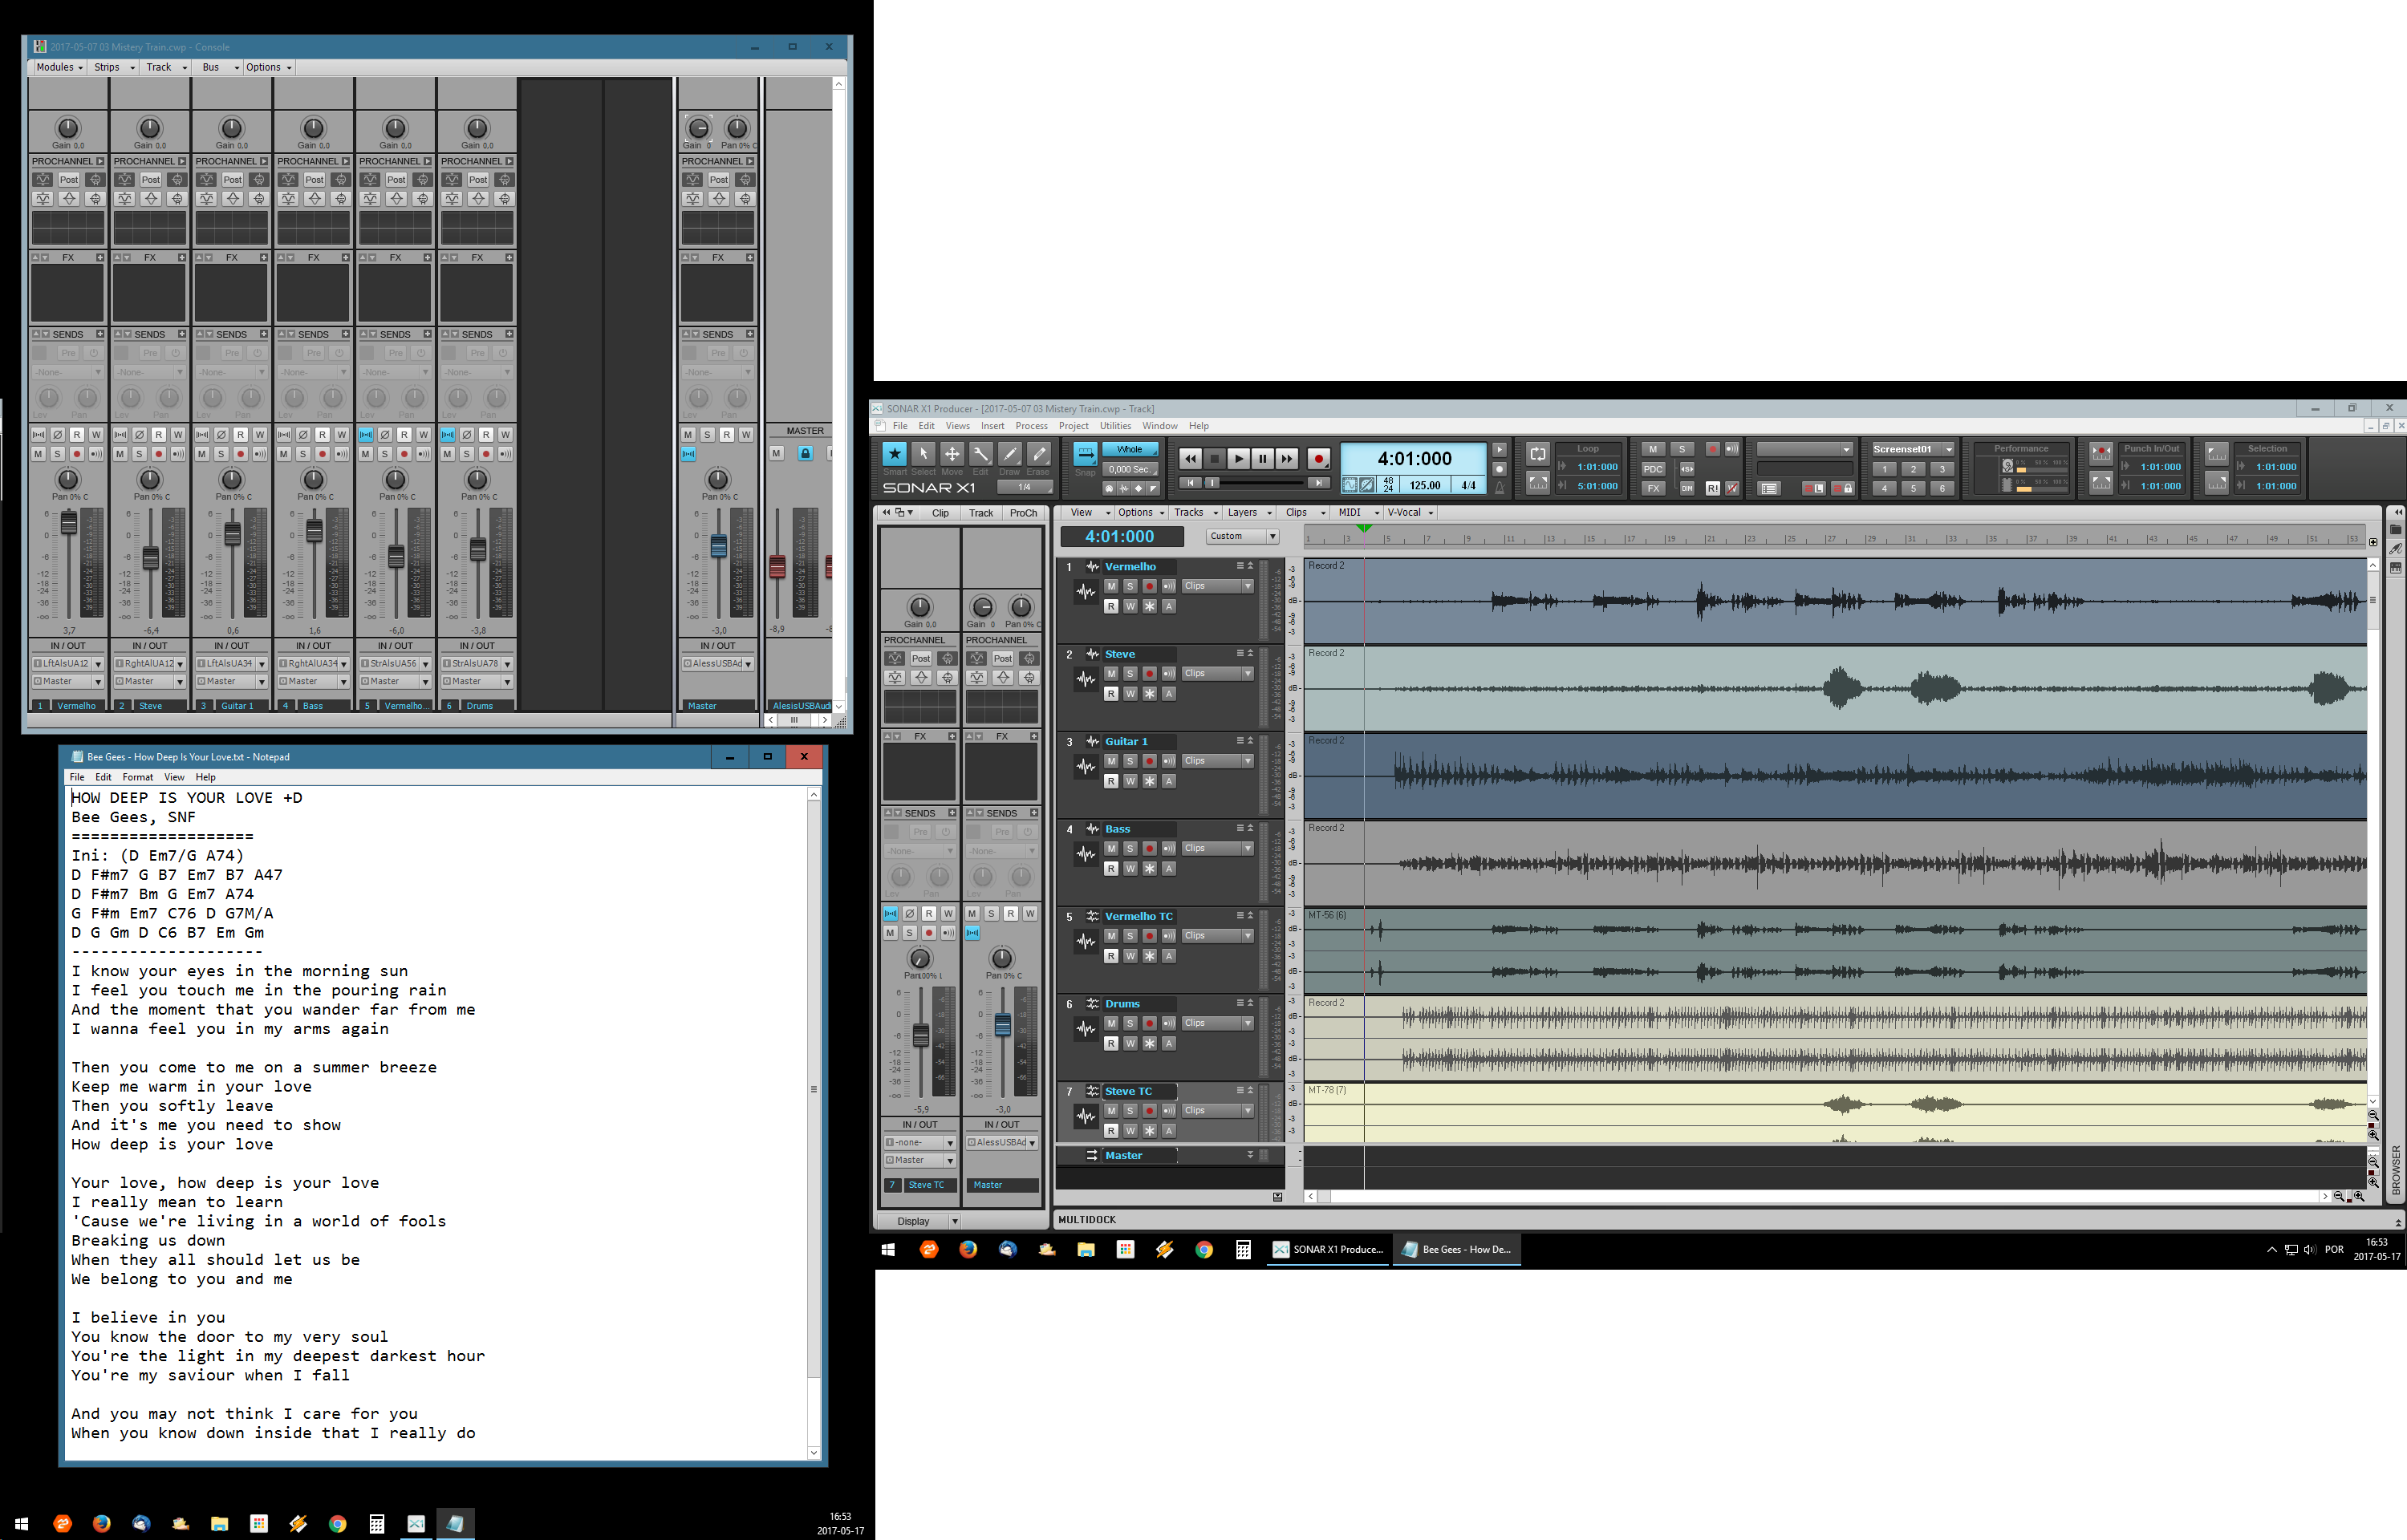Open the Custom track control dropdown
This screenshot has height=1540, width=2407.
coord(1242,537)
